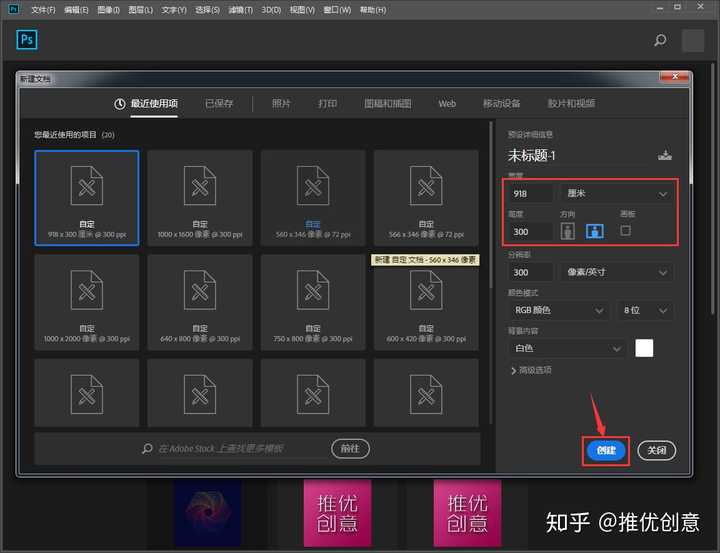Select preset 640 x 800 像素 @ 300 ppi
The height and width of the screenshot is (553, 720).
pyautogui.click(x=200, y=303)
